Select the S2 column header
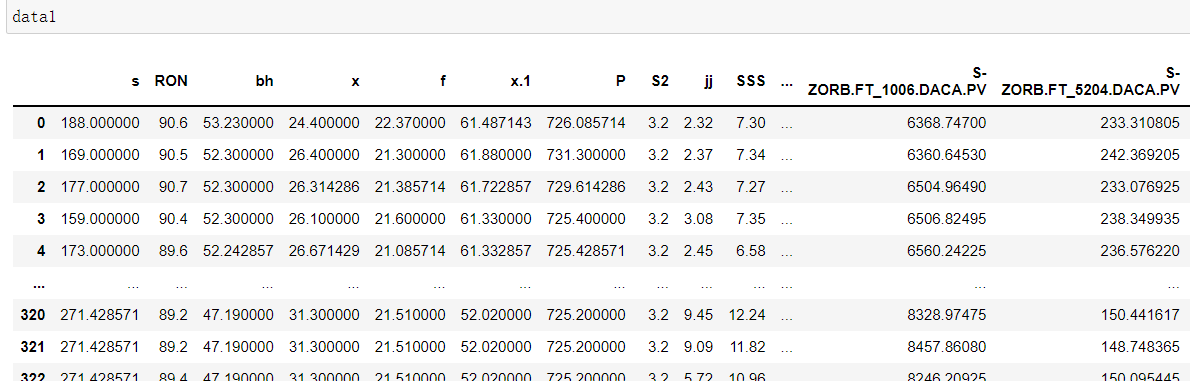This screenshot has height=381, width=1190. pyautogui.click(x=660, y=80)
